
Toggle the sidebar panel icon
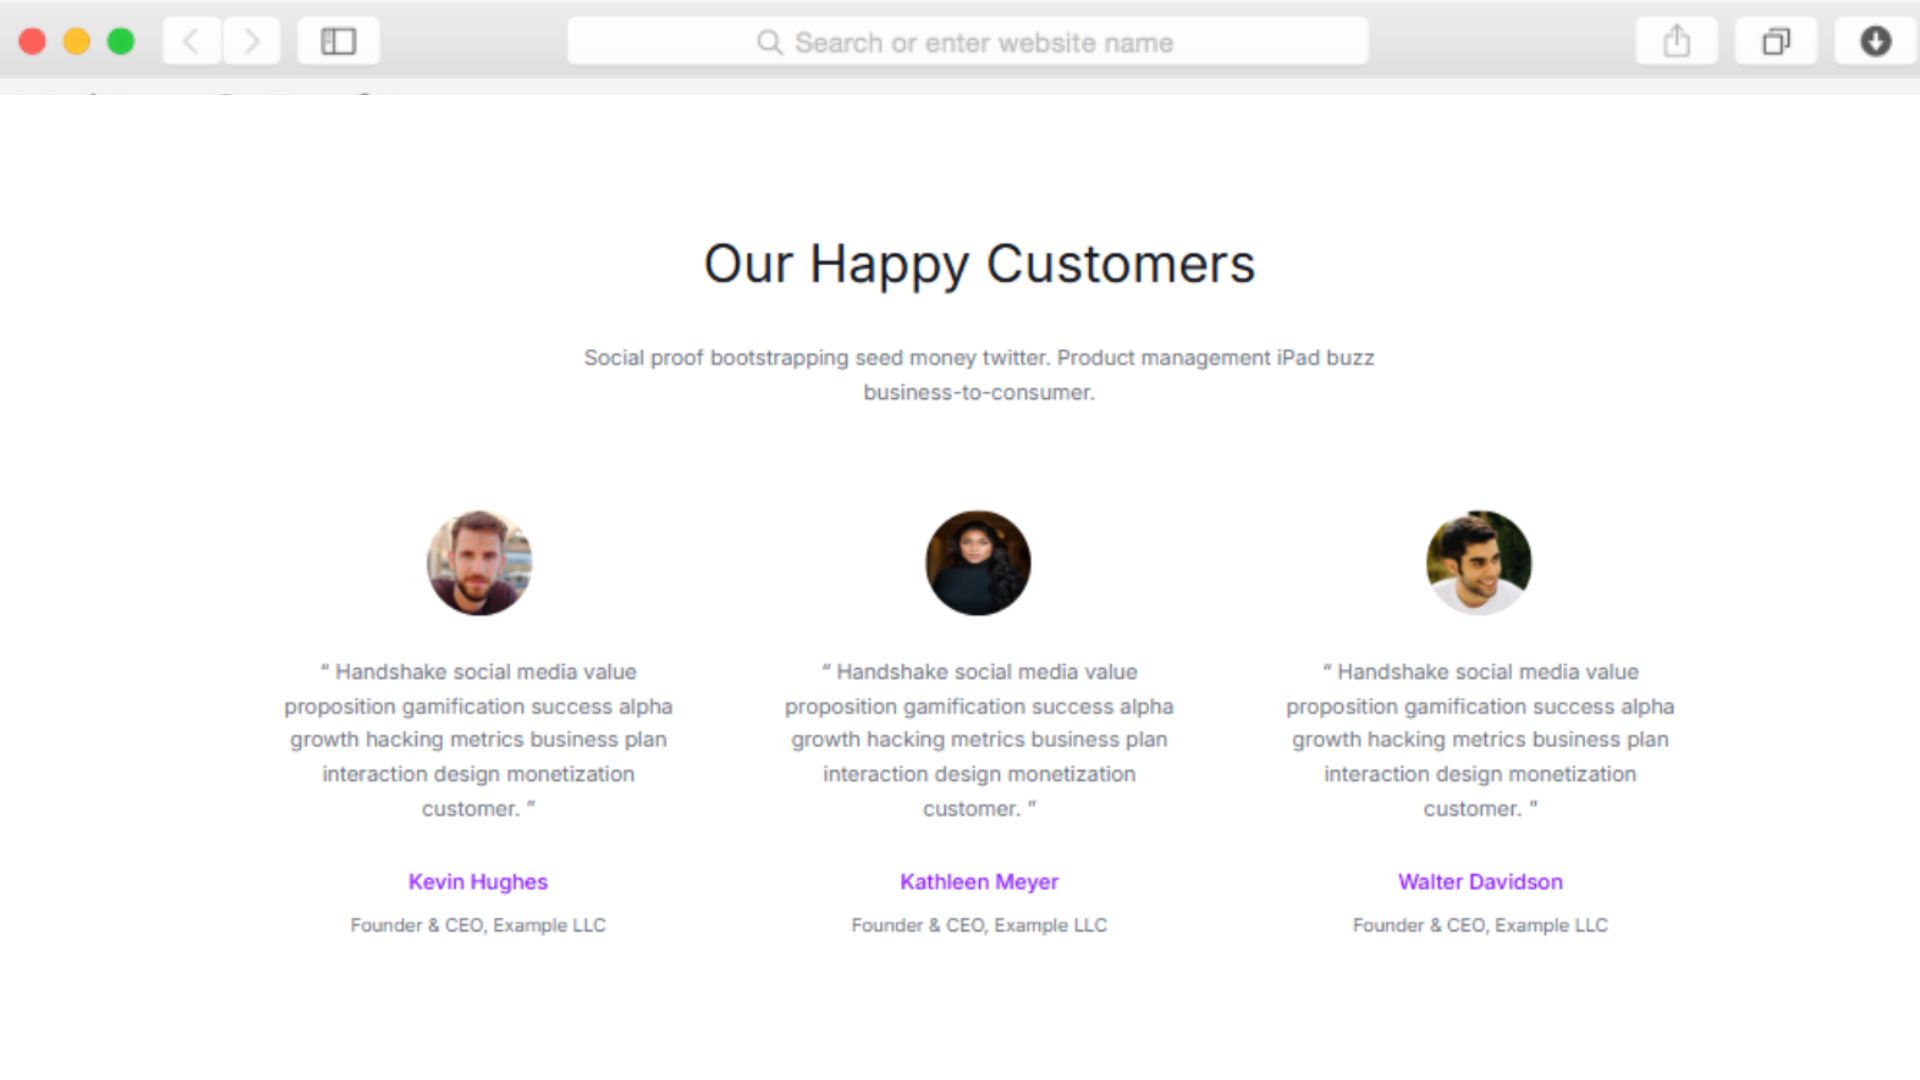coord(338,42)
